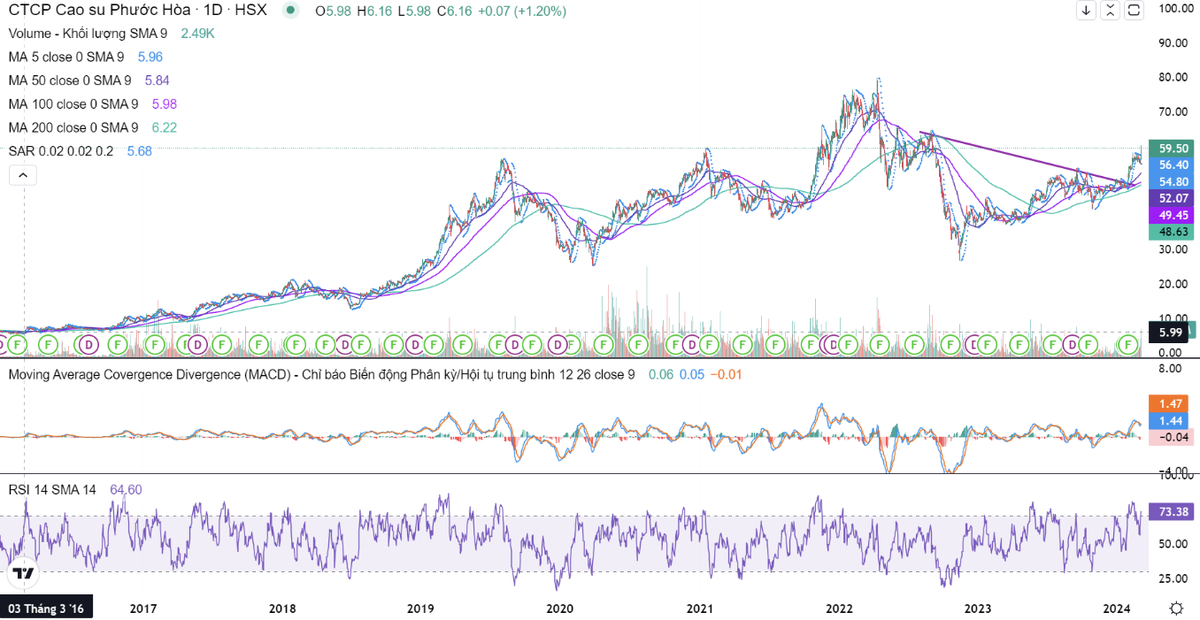This screenshot has height=620, width=1200.
Task: Open chart settings gear icon
Action: pyautogui.click(x=1177, y=608)
